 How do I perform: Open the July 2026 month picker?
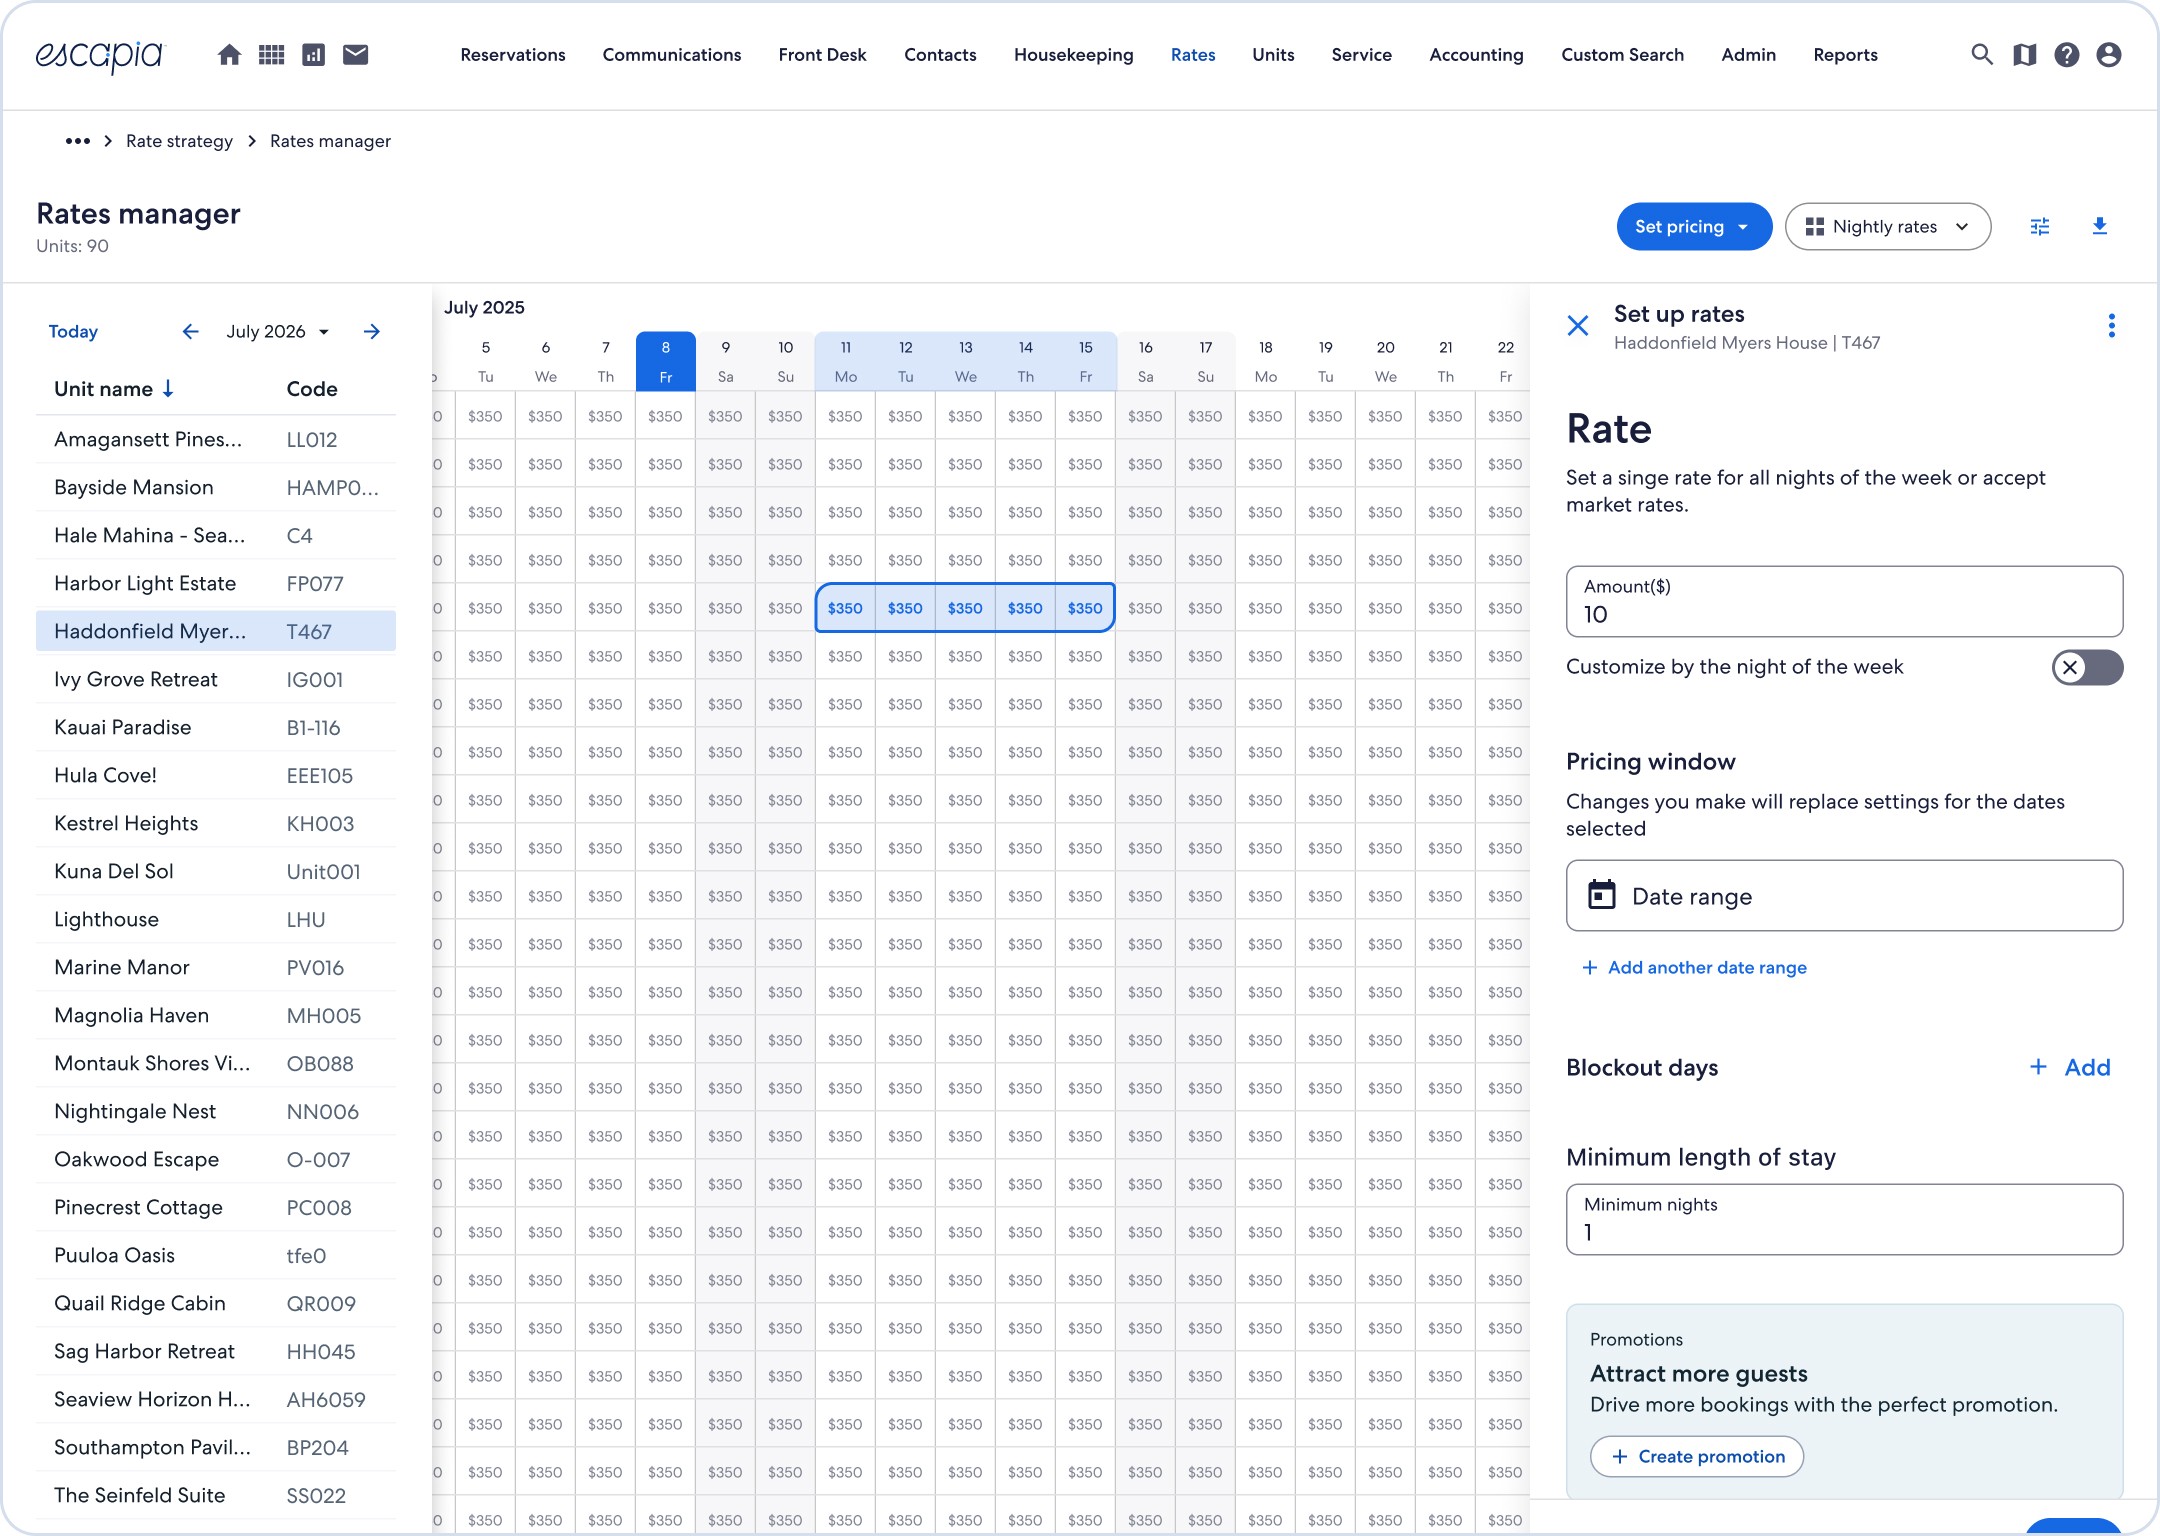(277, 332)
